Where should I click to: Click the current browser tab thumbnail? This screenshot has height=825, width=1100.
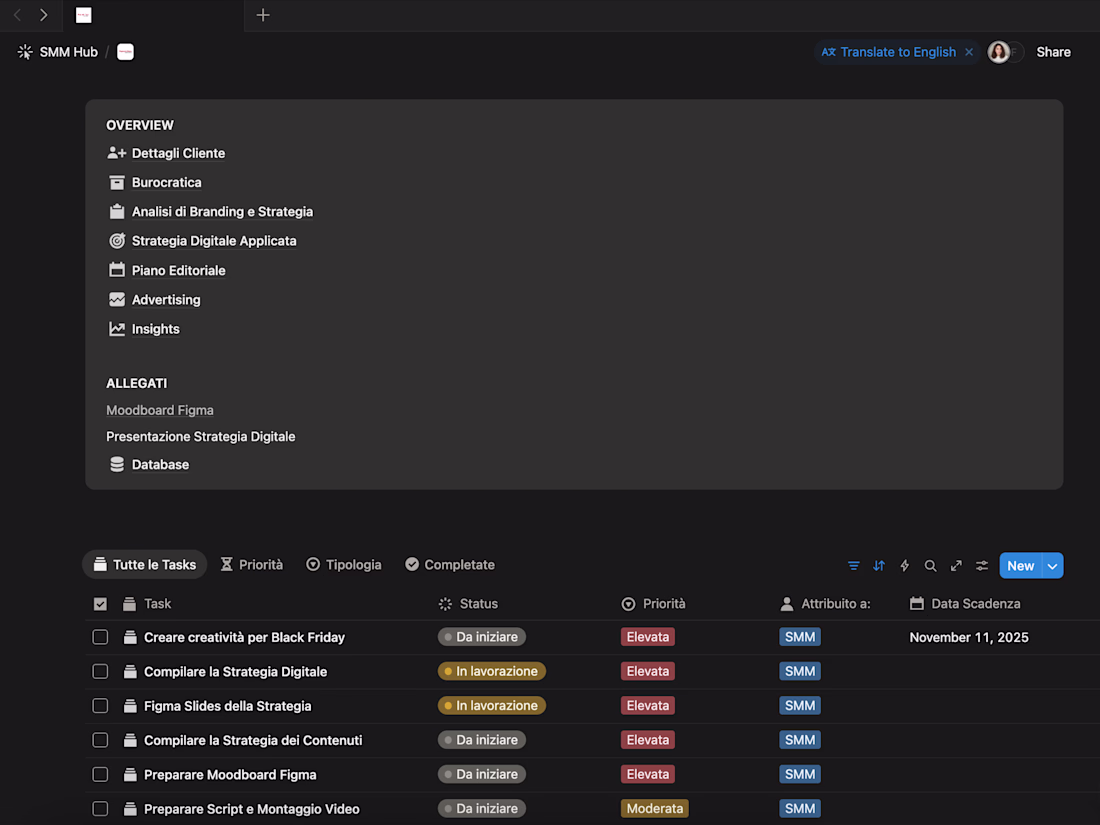(x=83, y=15)
